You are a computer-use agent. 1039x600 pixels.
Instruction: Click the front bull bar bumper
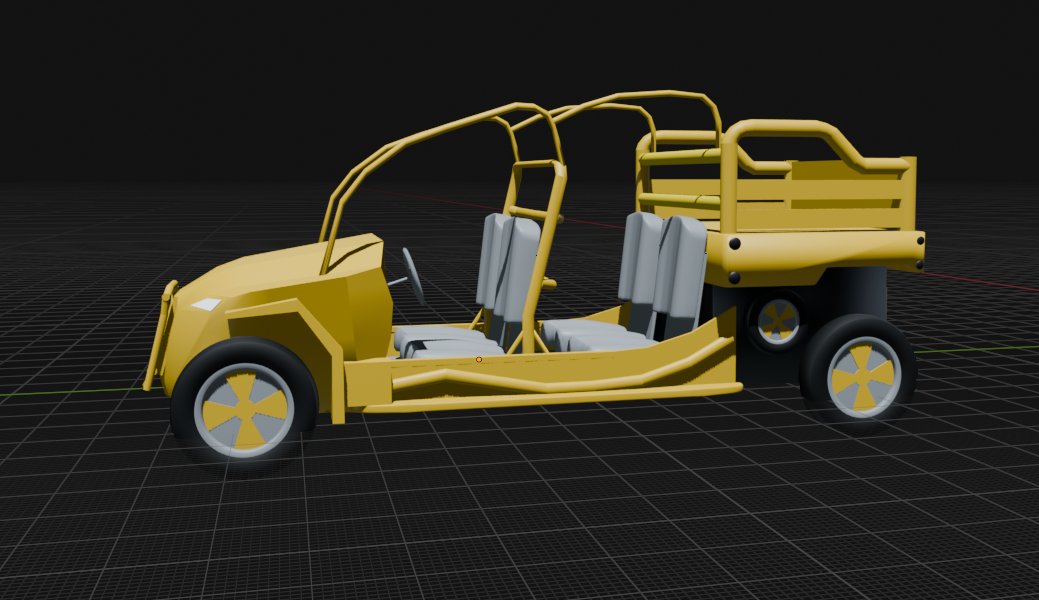point(159,335)
